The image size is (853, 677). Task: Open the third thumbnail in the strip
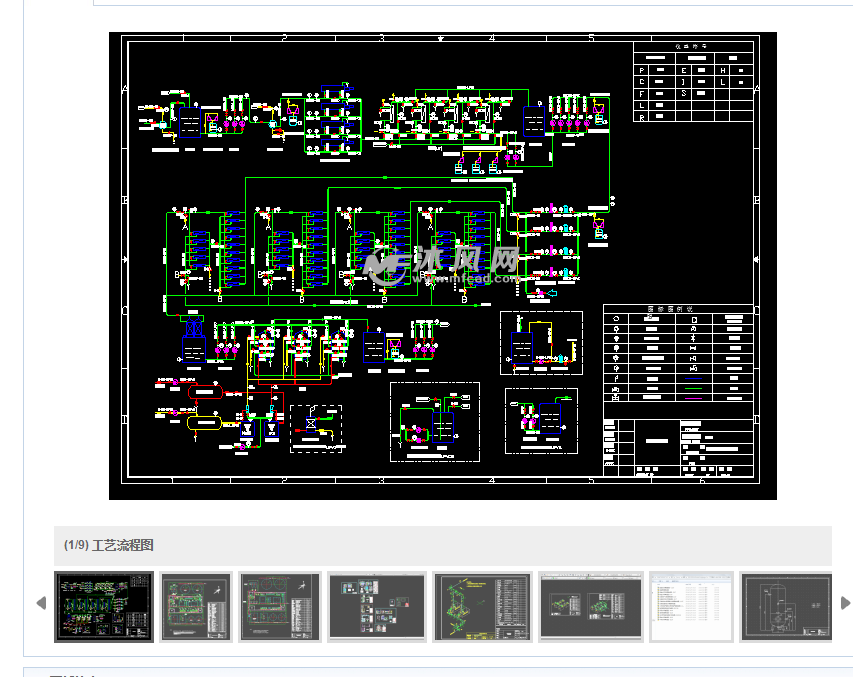pos(280,607)
